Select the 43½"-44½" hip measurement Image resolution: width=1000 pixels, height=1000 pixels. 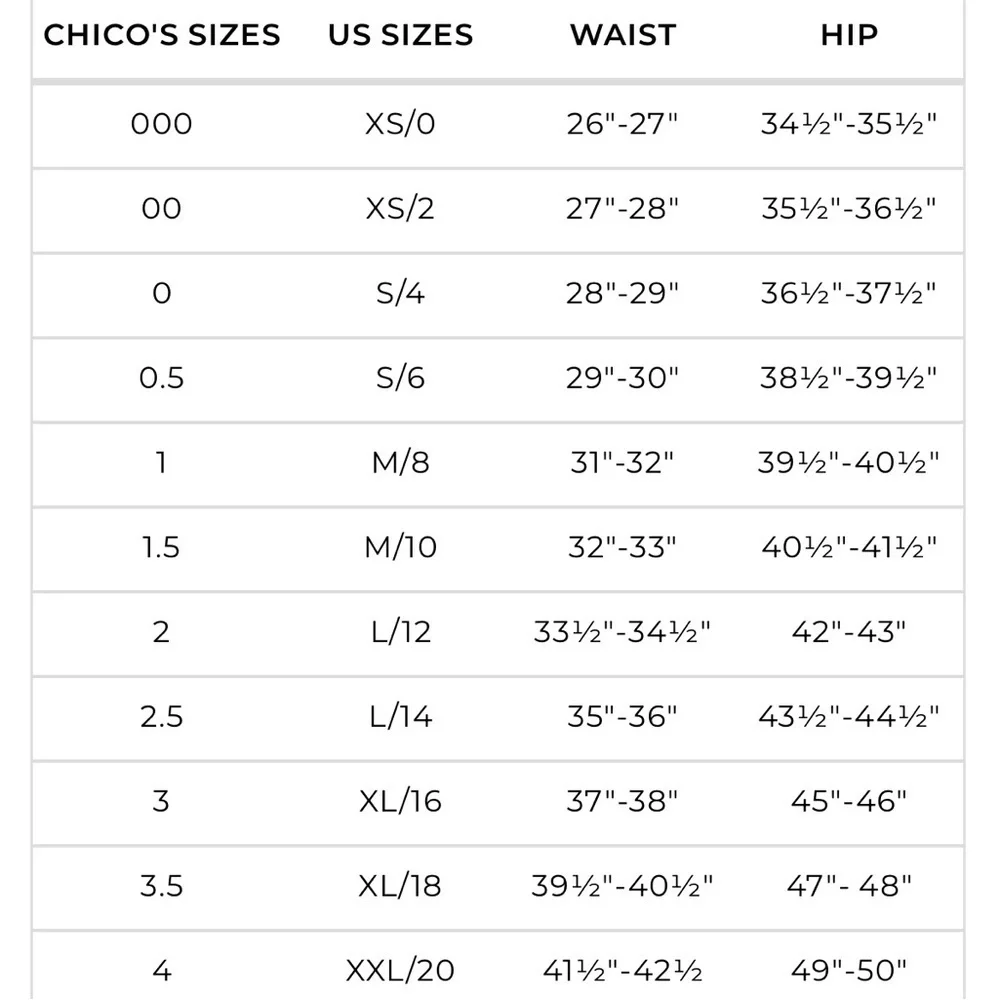click(849, 717)
